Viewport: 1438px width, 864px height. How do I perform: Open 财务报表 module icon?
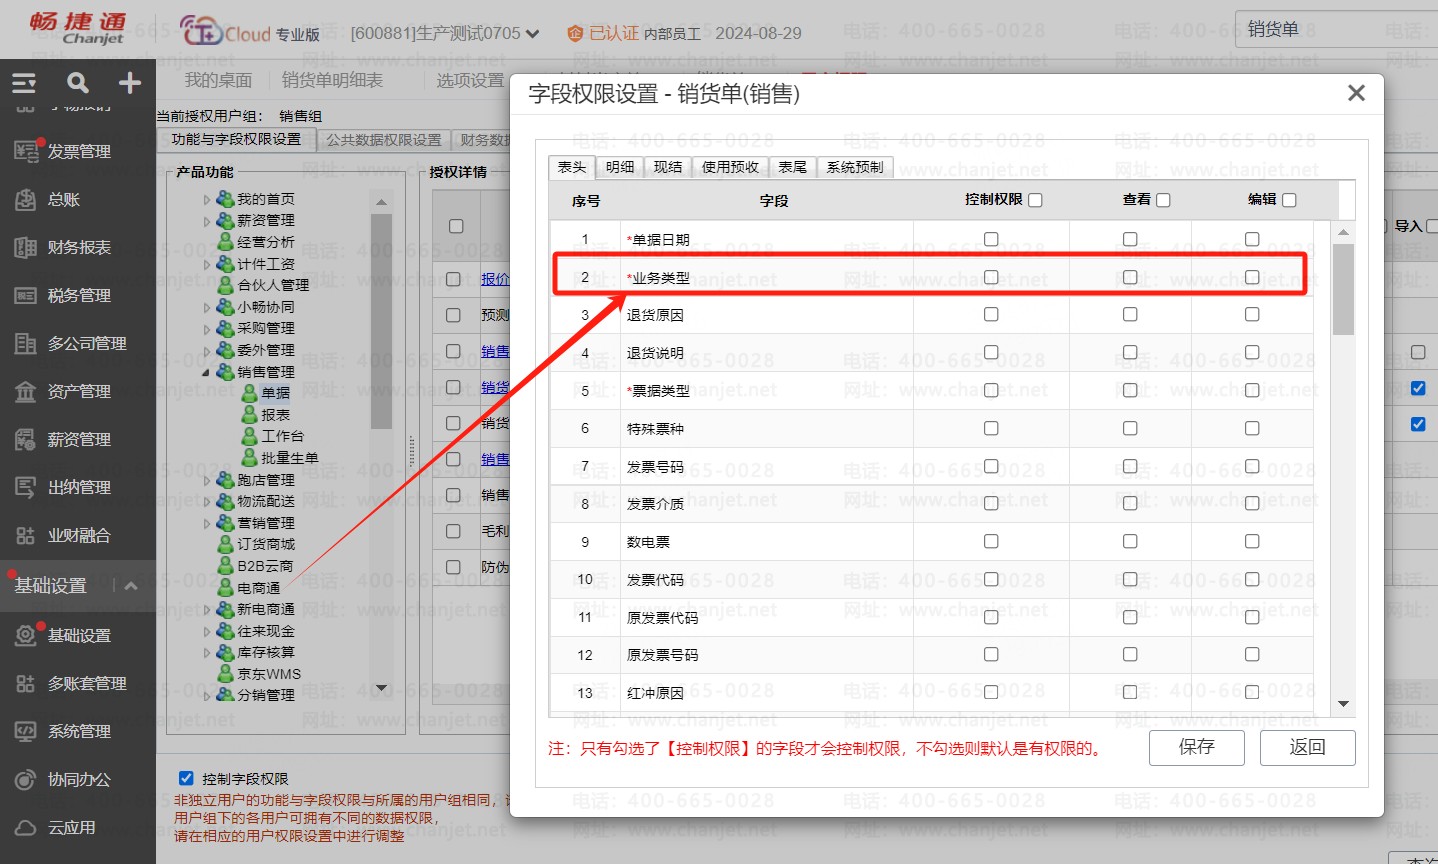tap(26, 247)
